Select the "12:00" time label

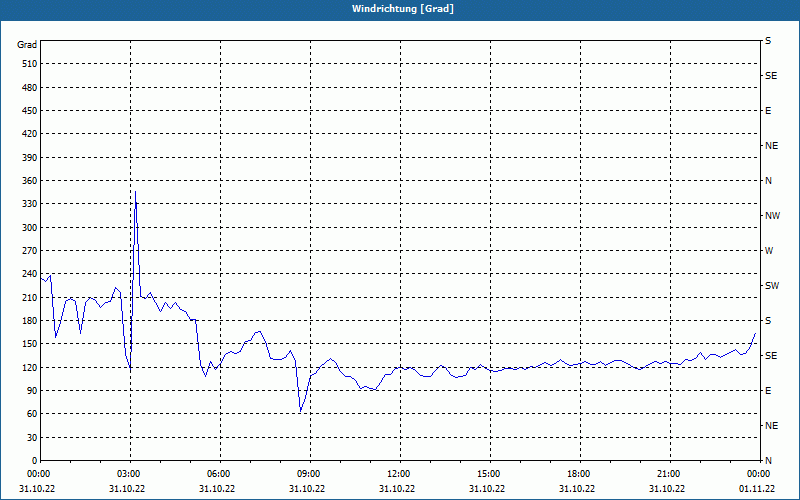[400, 474]
